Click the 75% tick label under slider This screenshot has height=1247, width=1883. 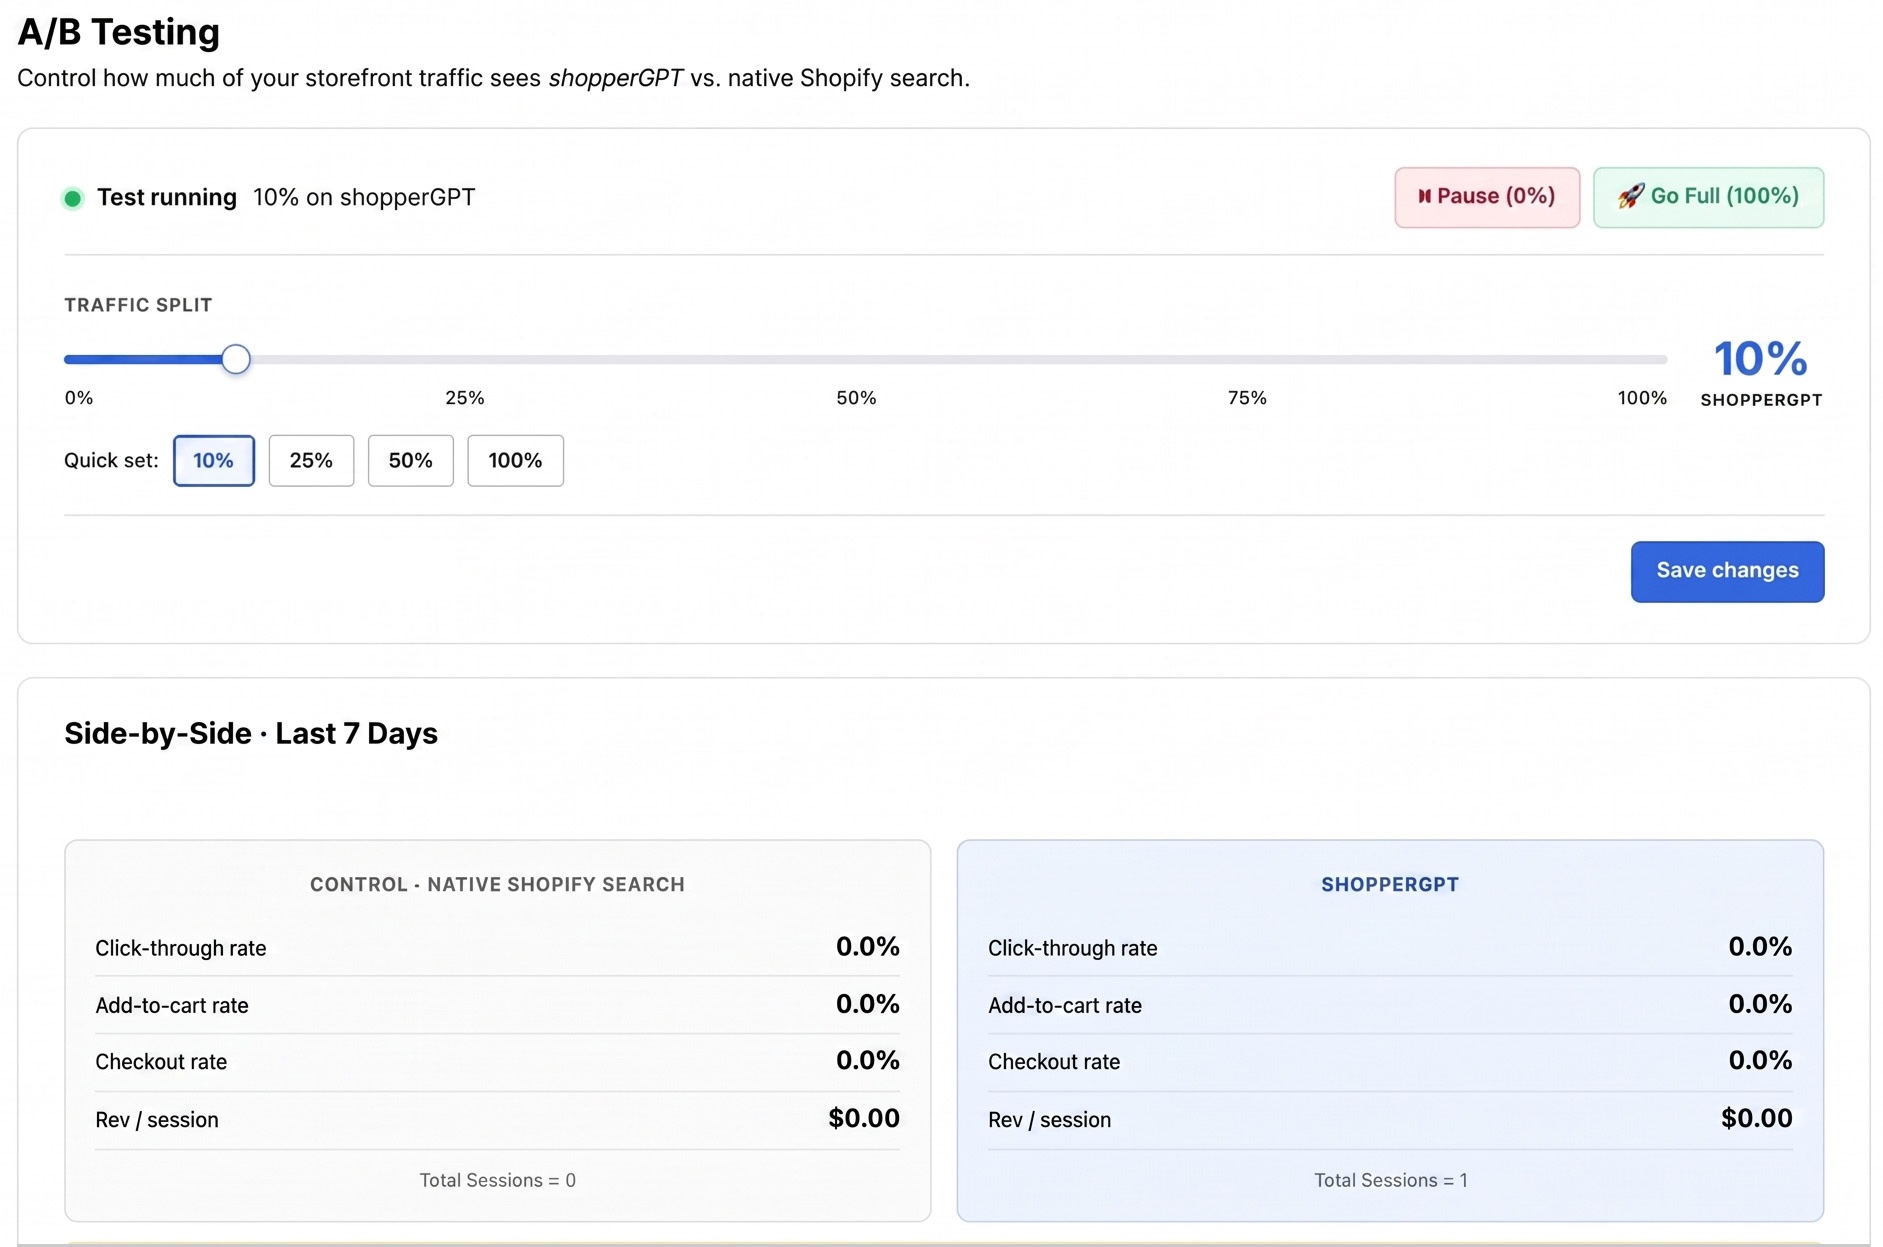[x=1247, y=398]
